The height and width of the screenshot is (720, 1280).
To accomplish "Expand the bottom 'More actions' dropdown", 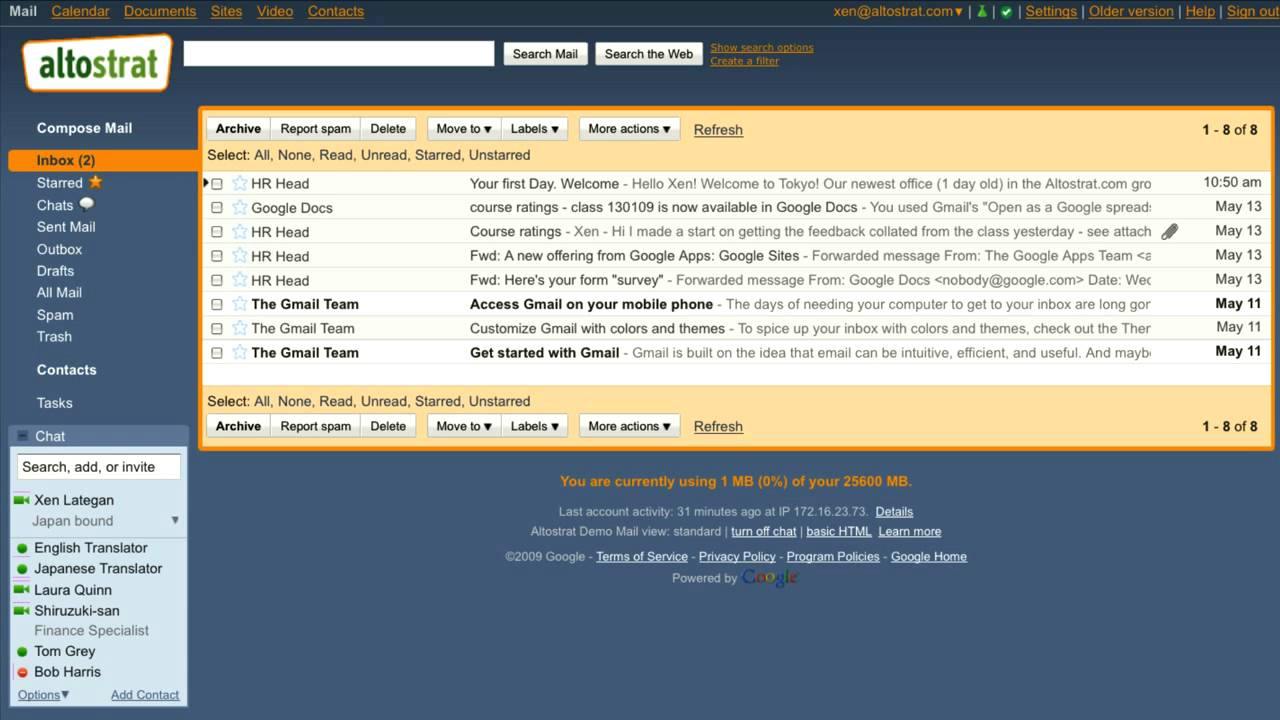I will click(630, 426).
